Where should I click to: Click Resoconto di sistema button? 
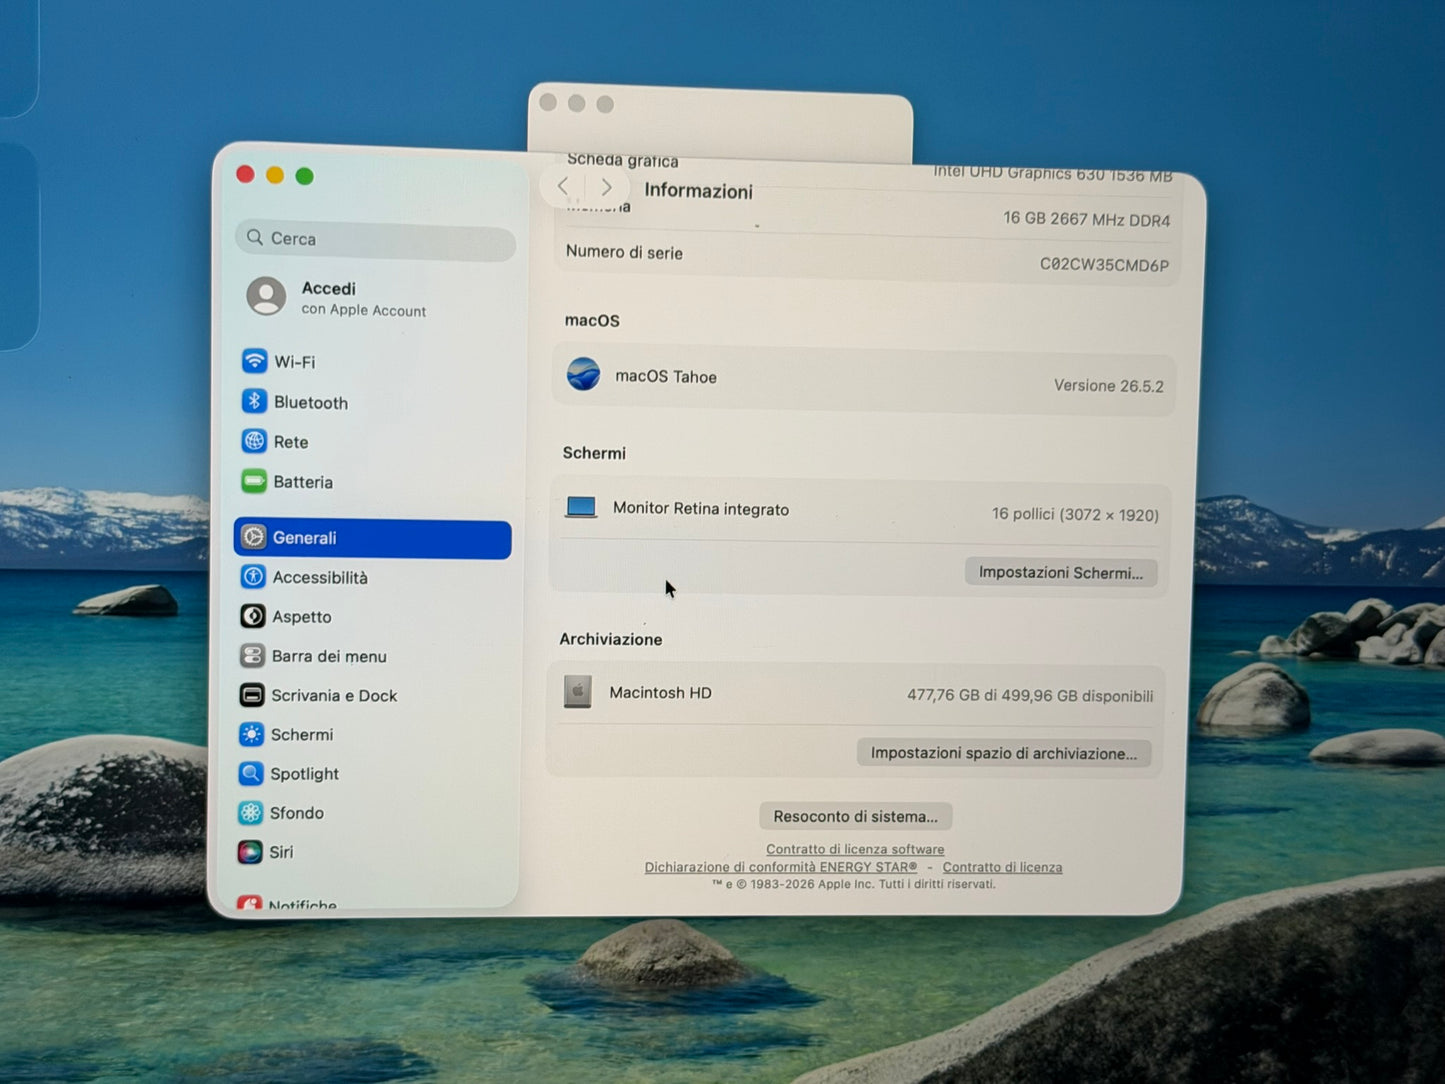(855, 816)
